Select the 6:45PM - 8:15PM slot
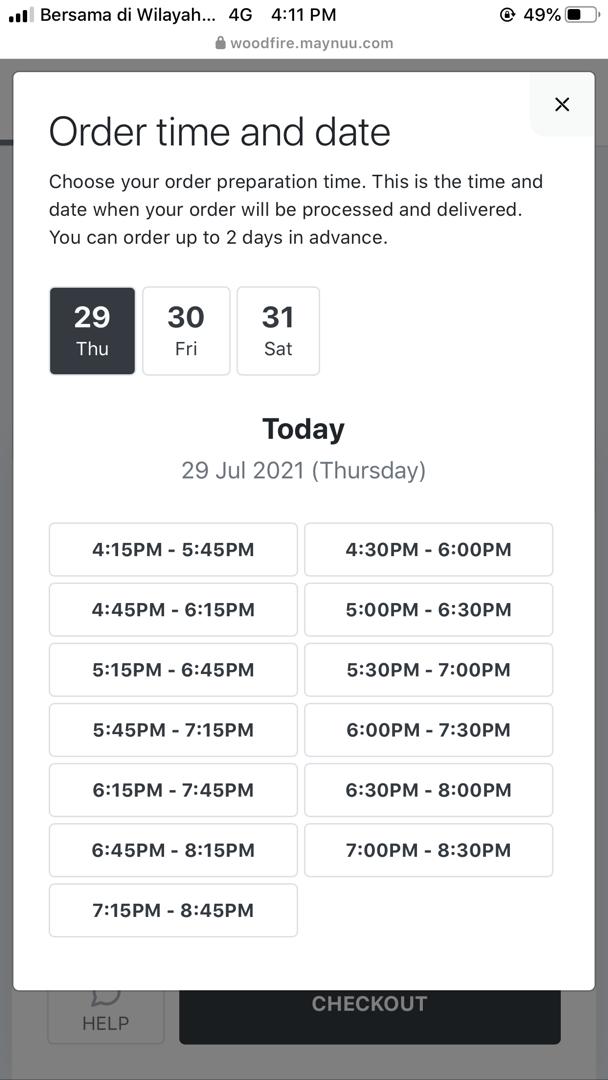Viewport: 608px width, 1080px height. pyautogui.click(x=173, y=850)
